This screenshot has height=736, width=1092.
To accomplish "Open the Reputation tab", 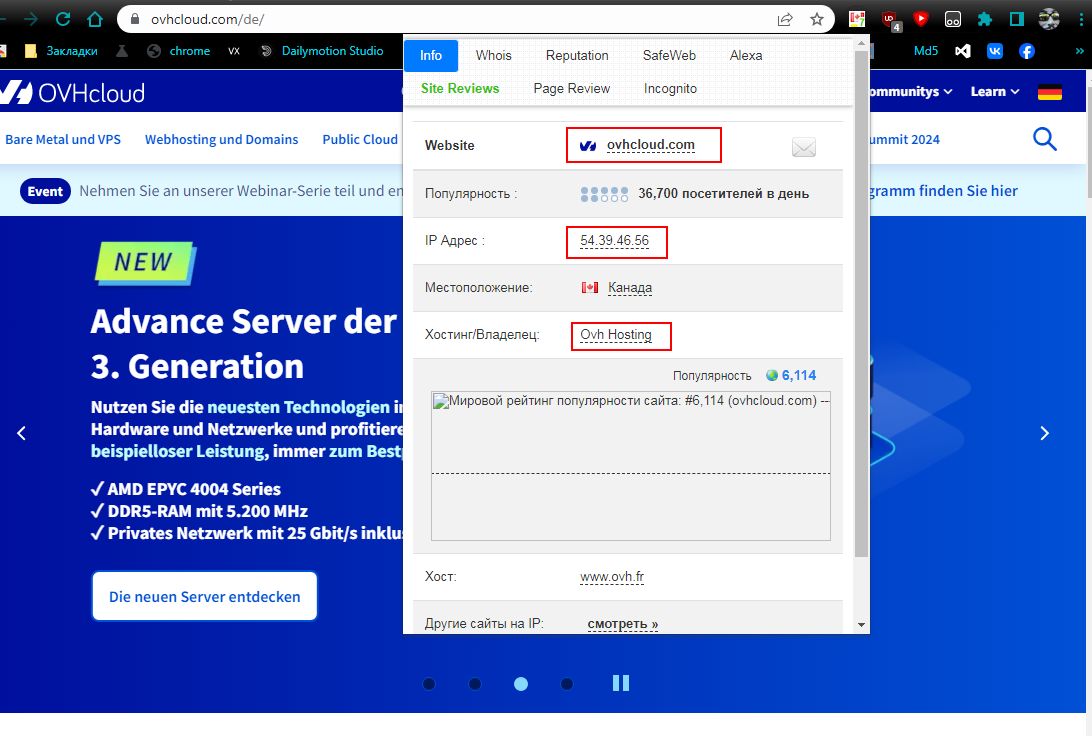I will pos(577,56).
